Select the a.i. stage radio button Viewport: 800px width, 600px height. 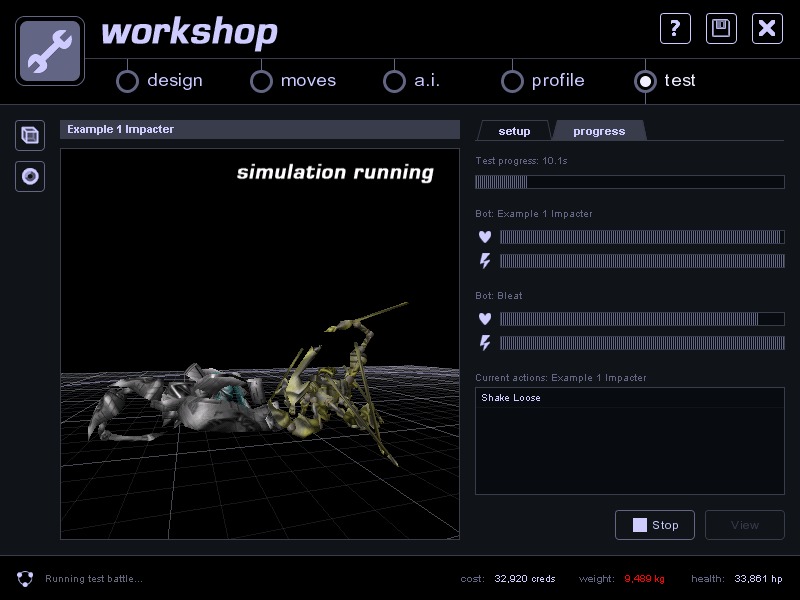[x=395, y=81]
